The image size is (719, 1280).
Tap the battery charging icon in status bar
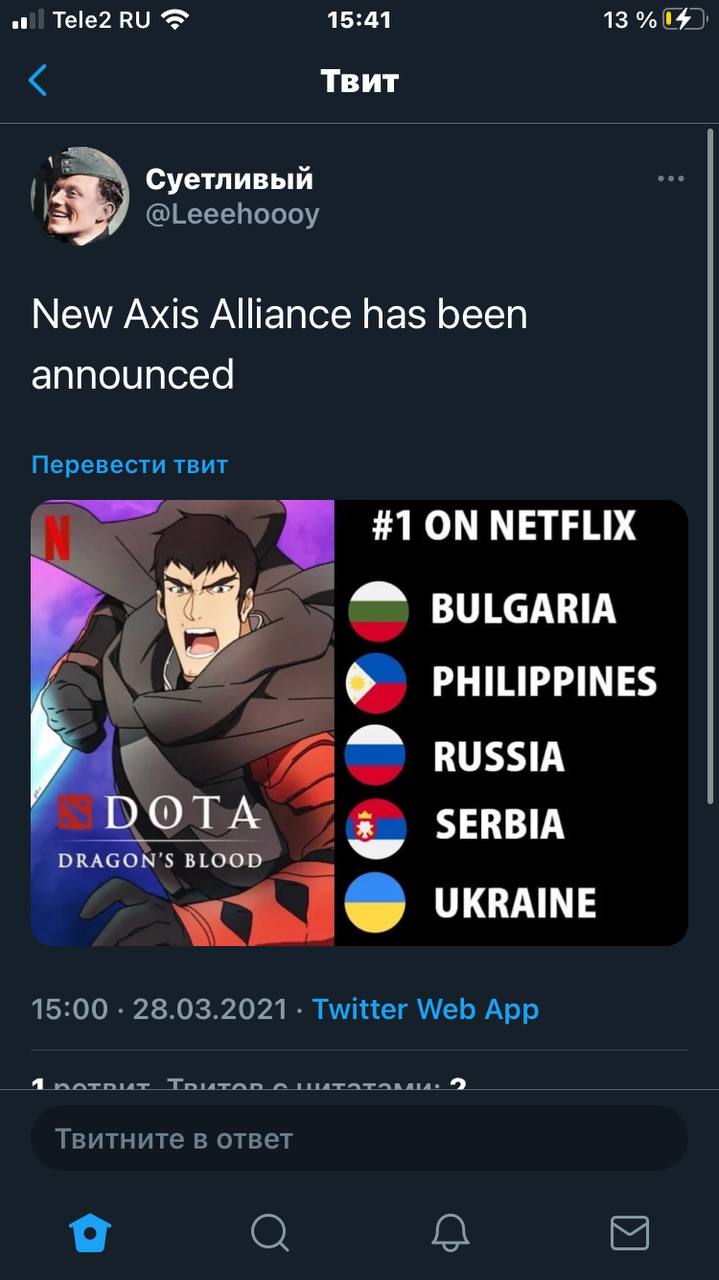pos(684,19)
